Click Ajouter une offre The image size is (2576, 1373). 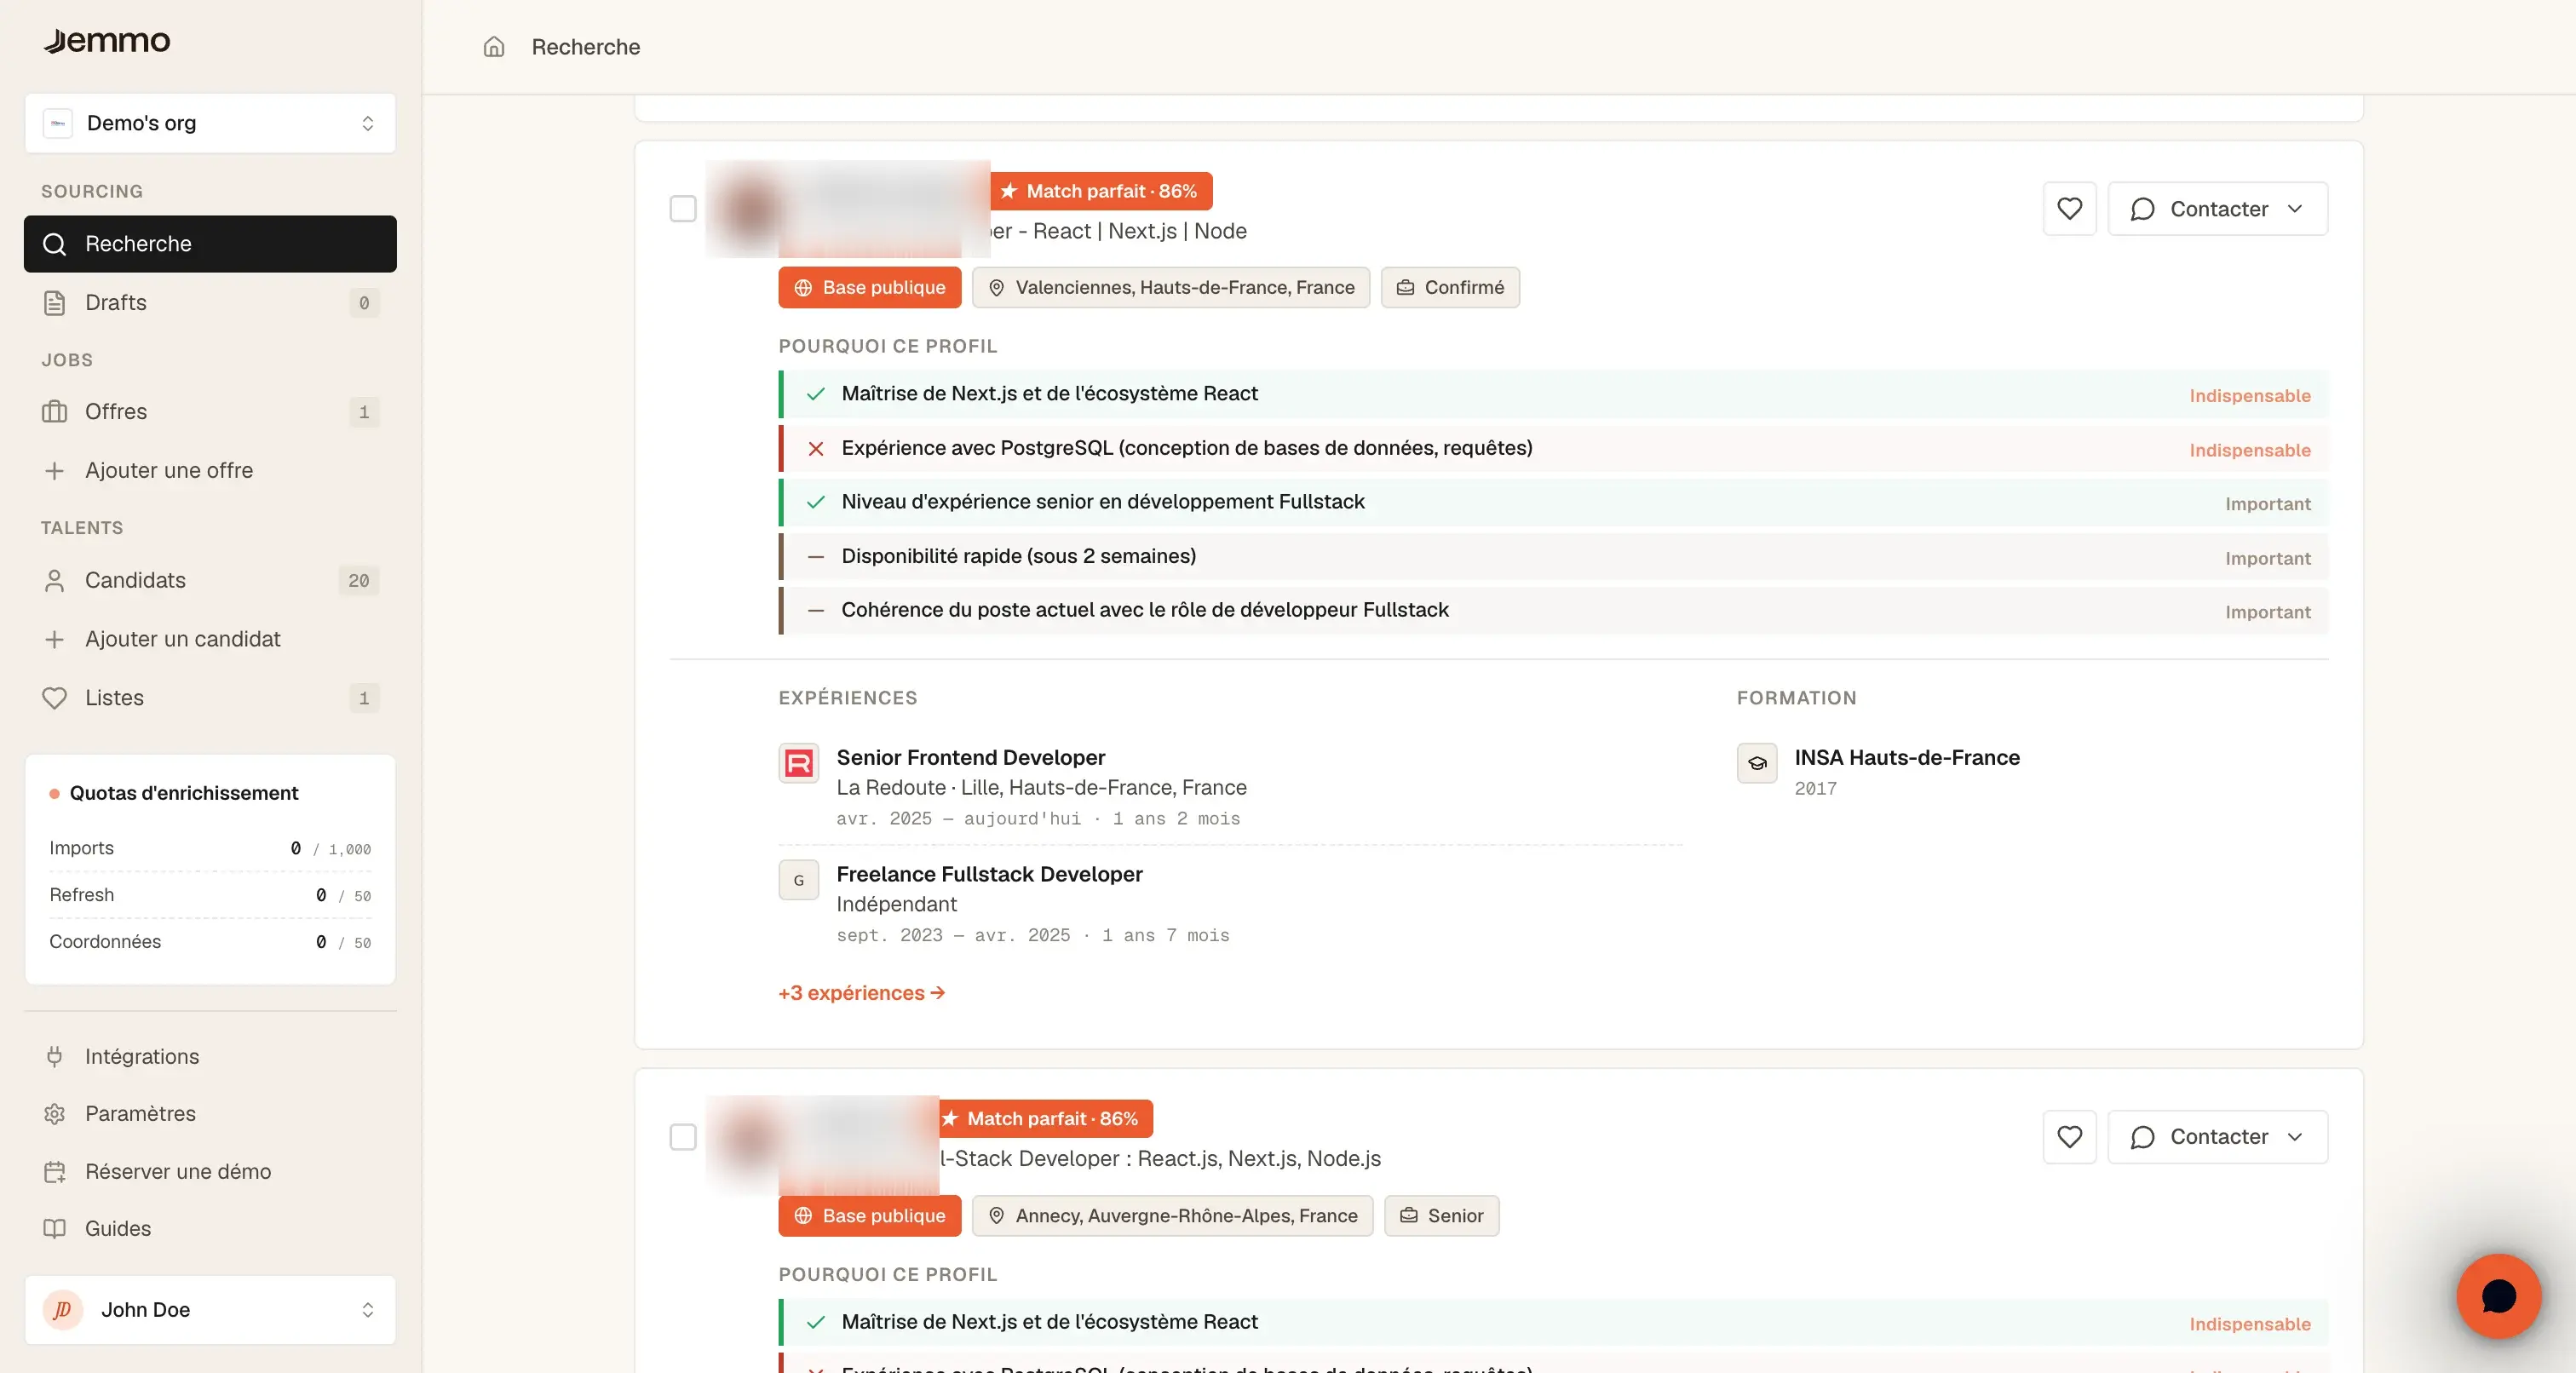210,471
